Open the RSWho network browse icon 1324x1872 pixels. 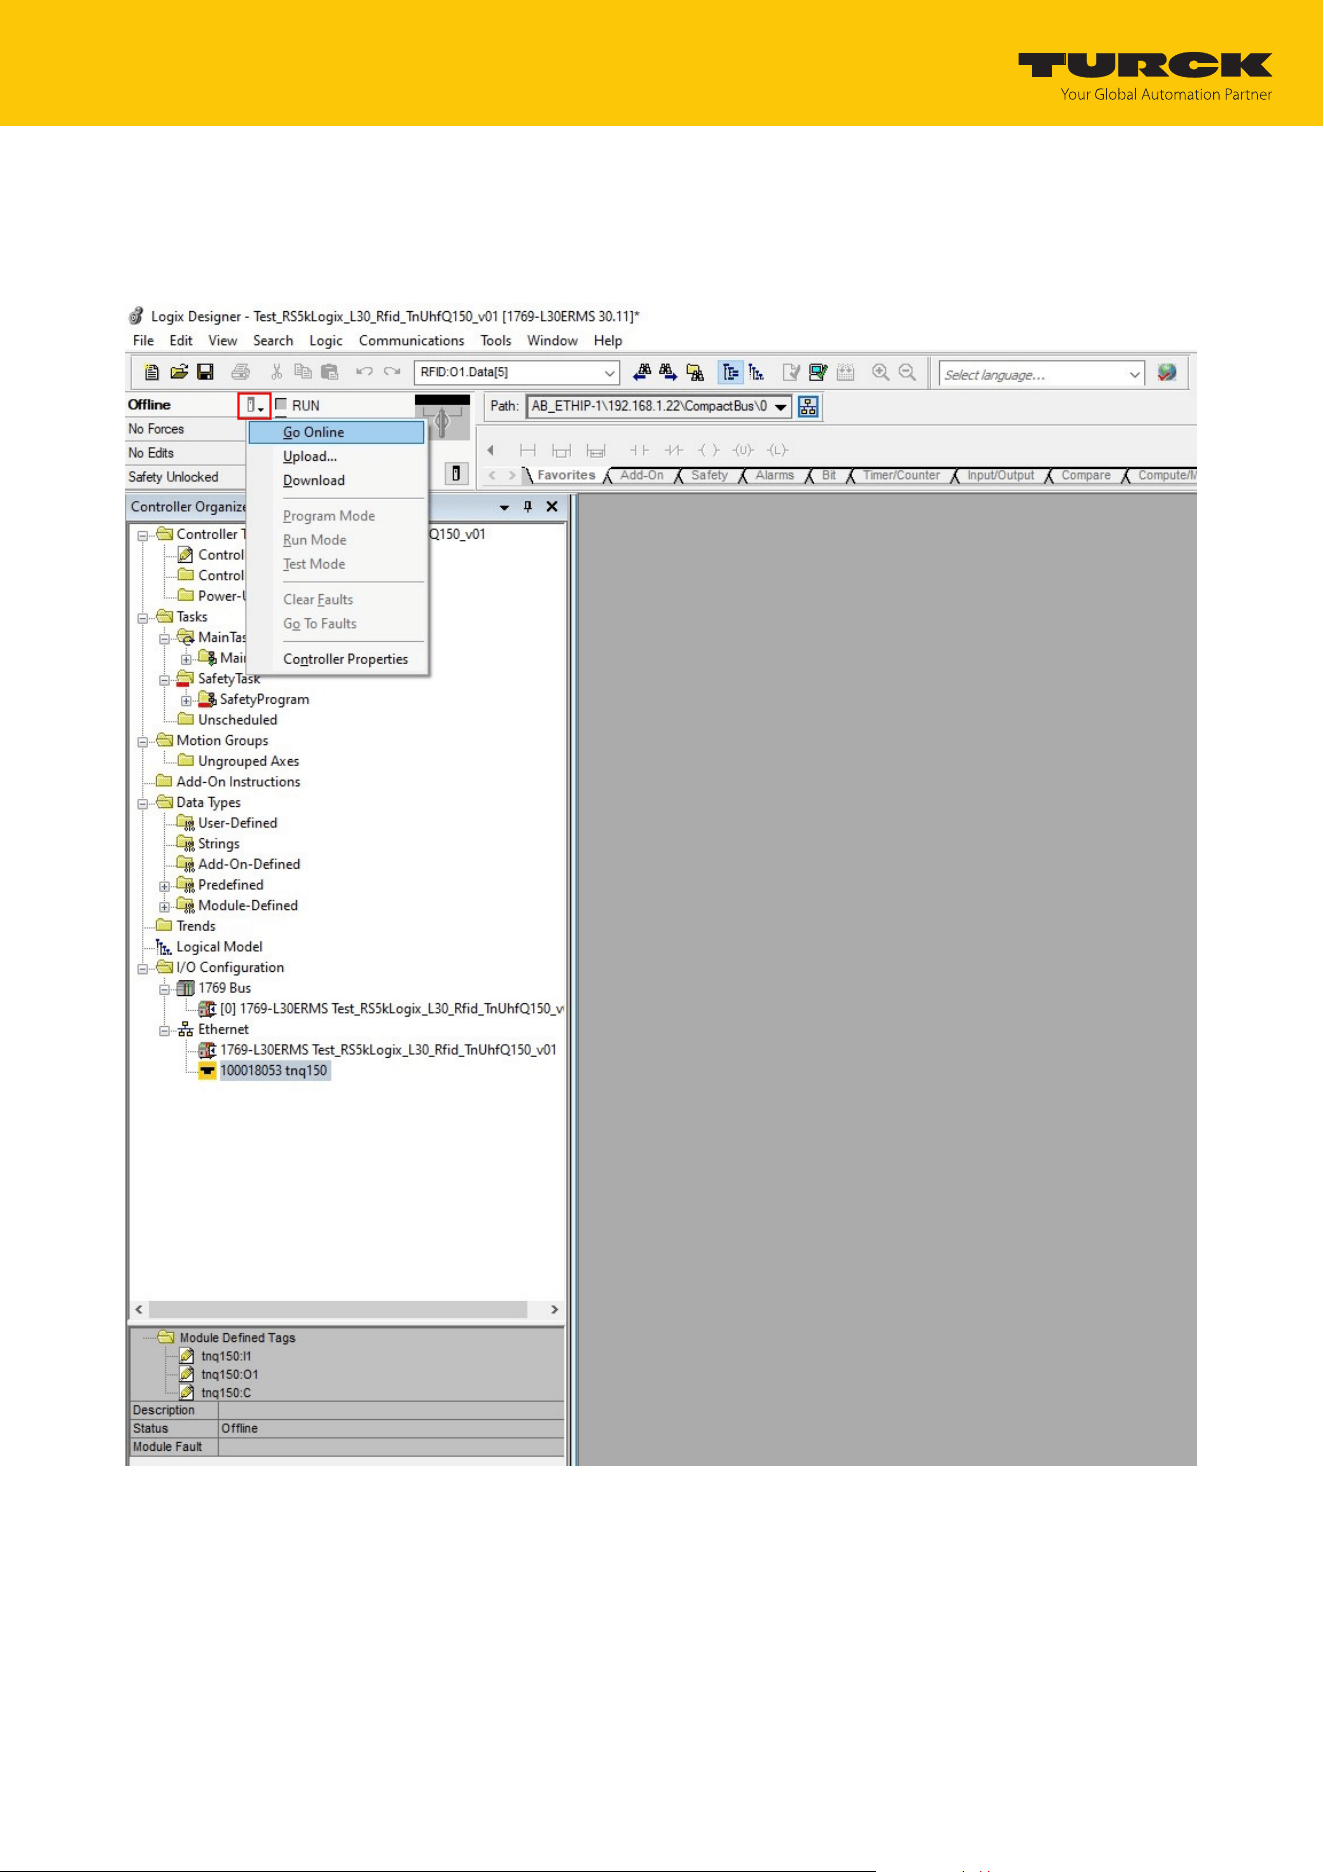[x=809, y=406]
